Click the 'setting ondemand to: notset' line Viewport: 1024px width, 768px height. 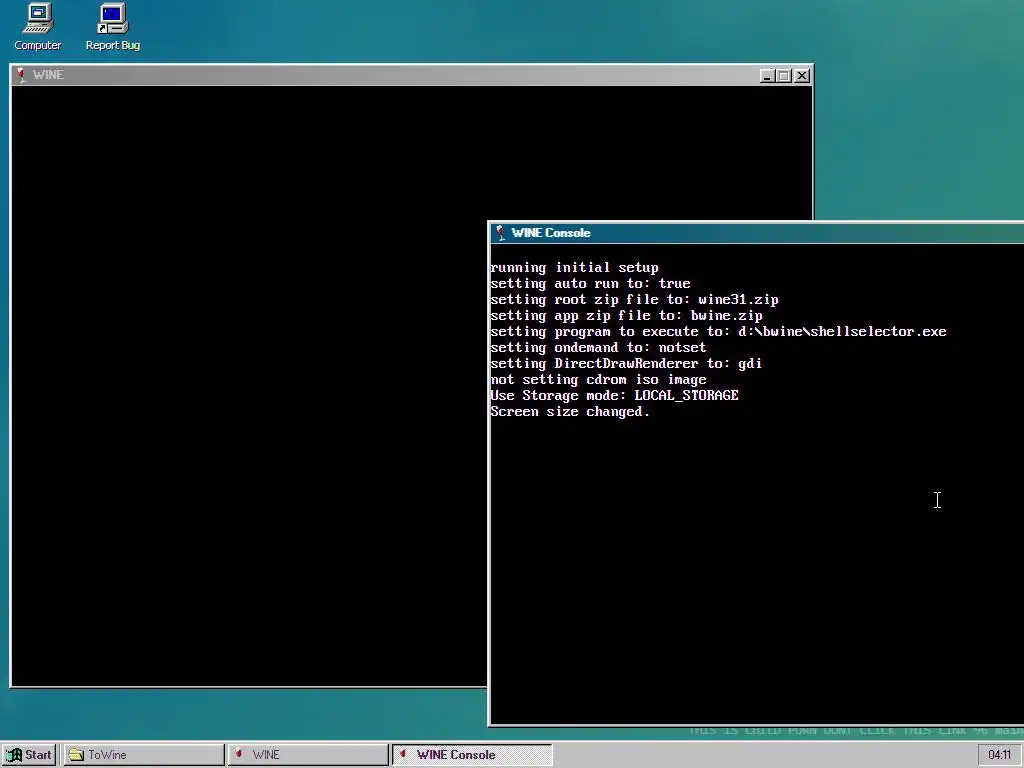(x=598, y=347)
